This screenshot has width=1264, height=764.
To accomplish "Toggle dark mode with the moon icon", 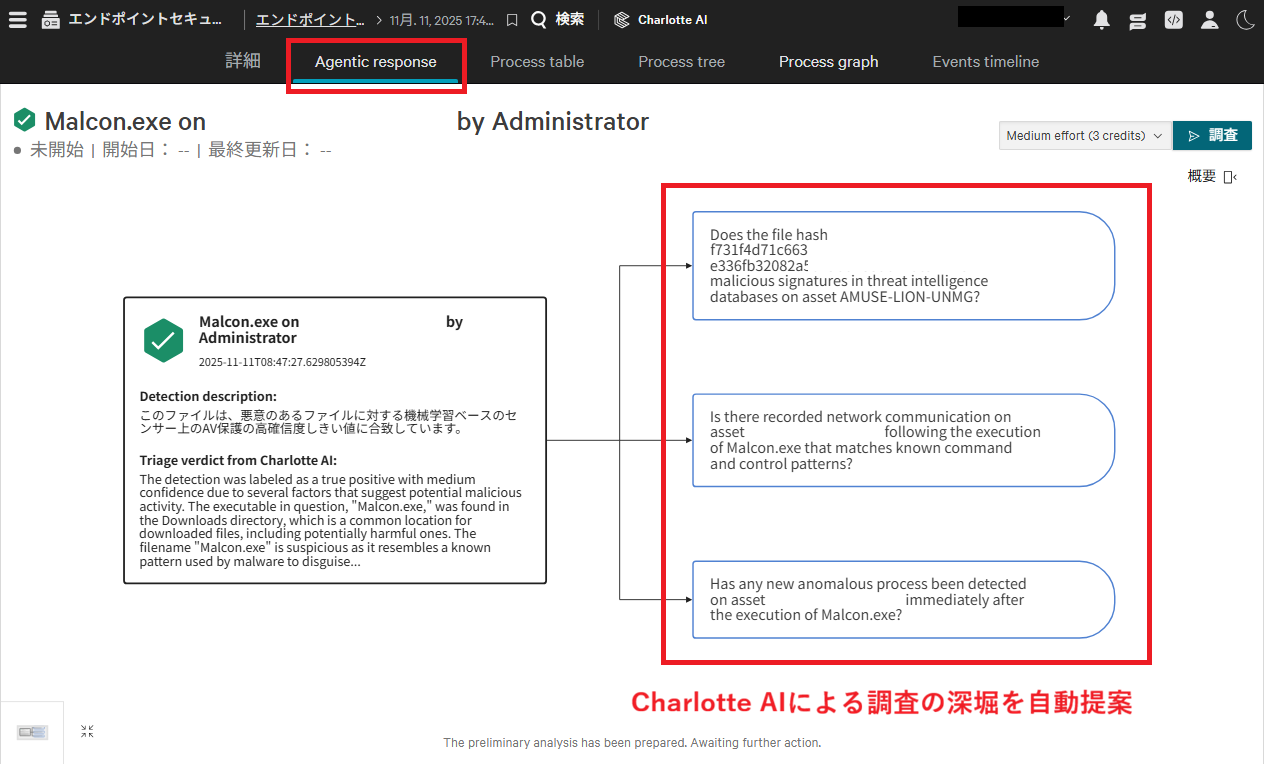I will [1245, 19].
